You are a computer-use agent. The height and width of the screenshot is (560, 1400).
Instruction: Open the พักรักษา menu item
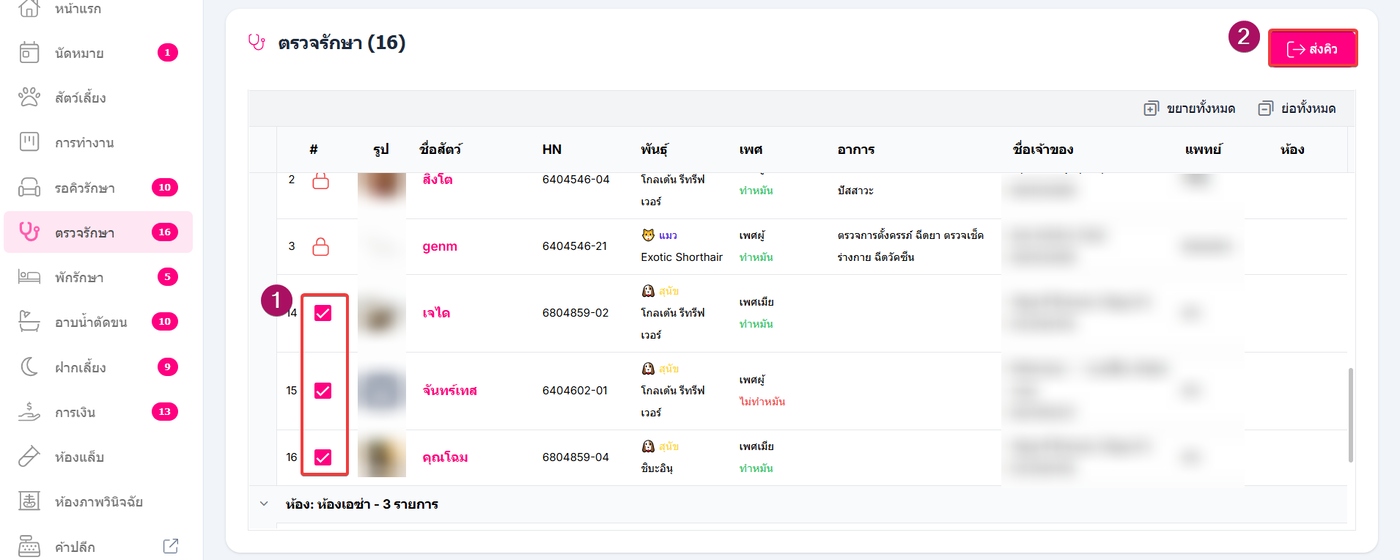pos(79,277)
